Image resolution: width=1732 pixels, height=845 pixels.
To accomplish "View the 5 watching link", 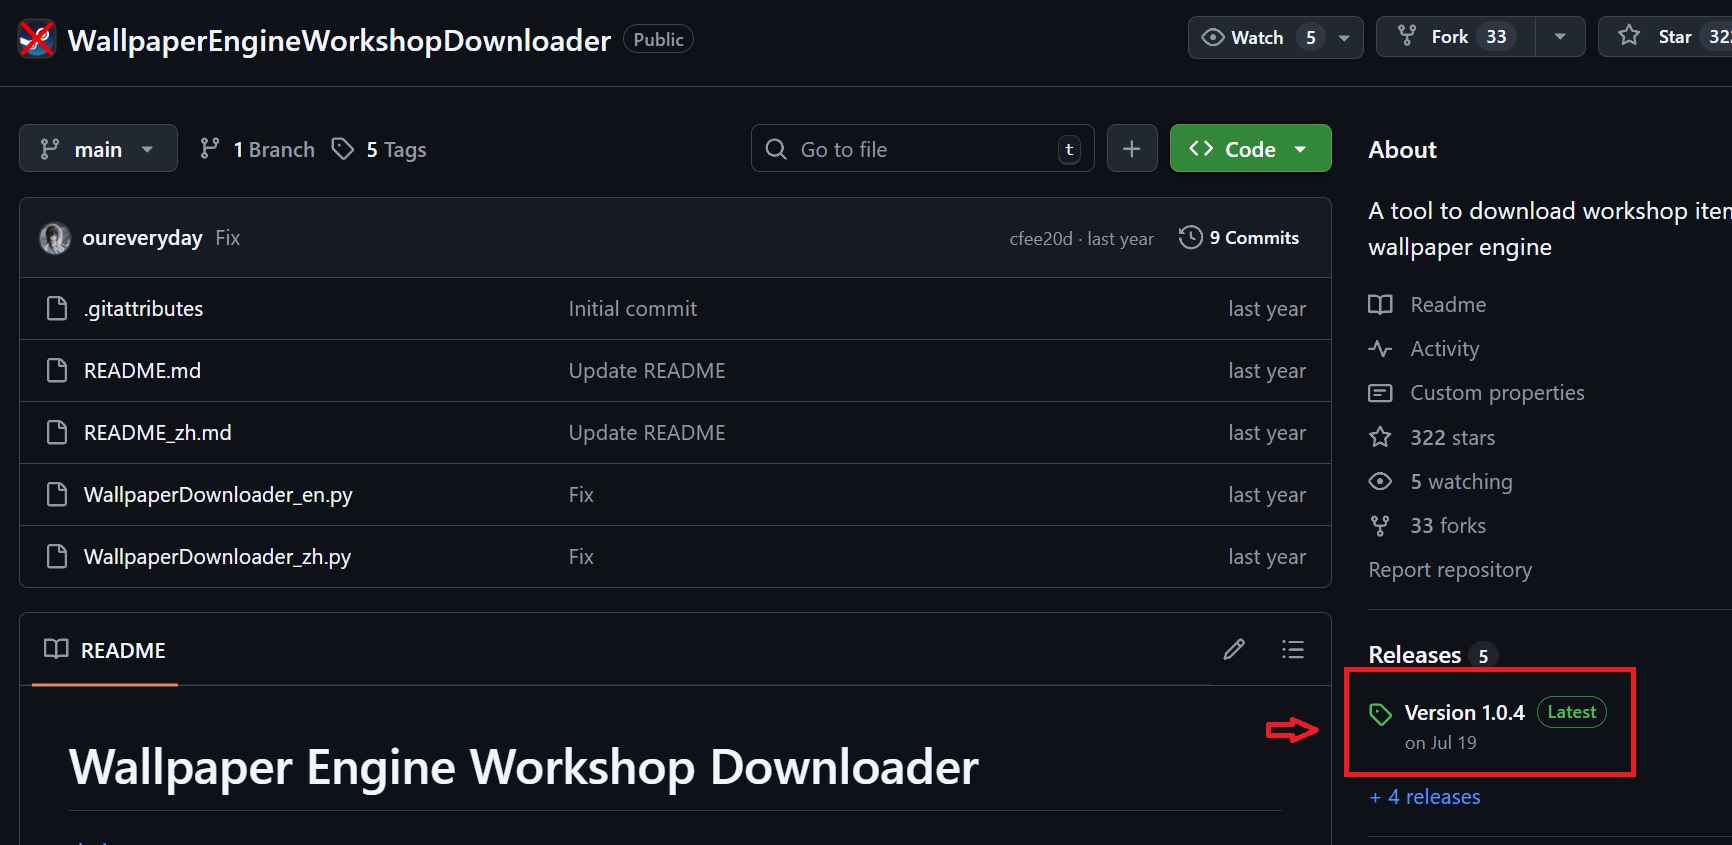I will (1440, 482).
